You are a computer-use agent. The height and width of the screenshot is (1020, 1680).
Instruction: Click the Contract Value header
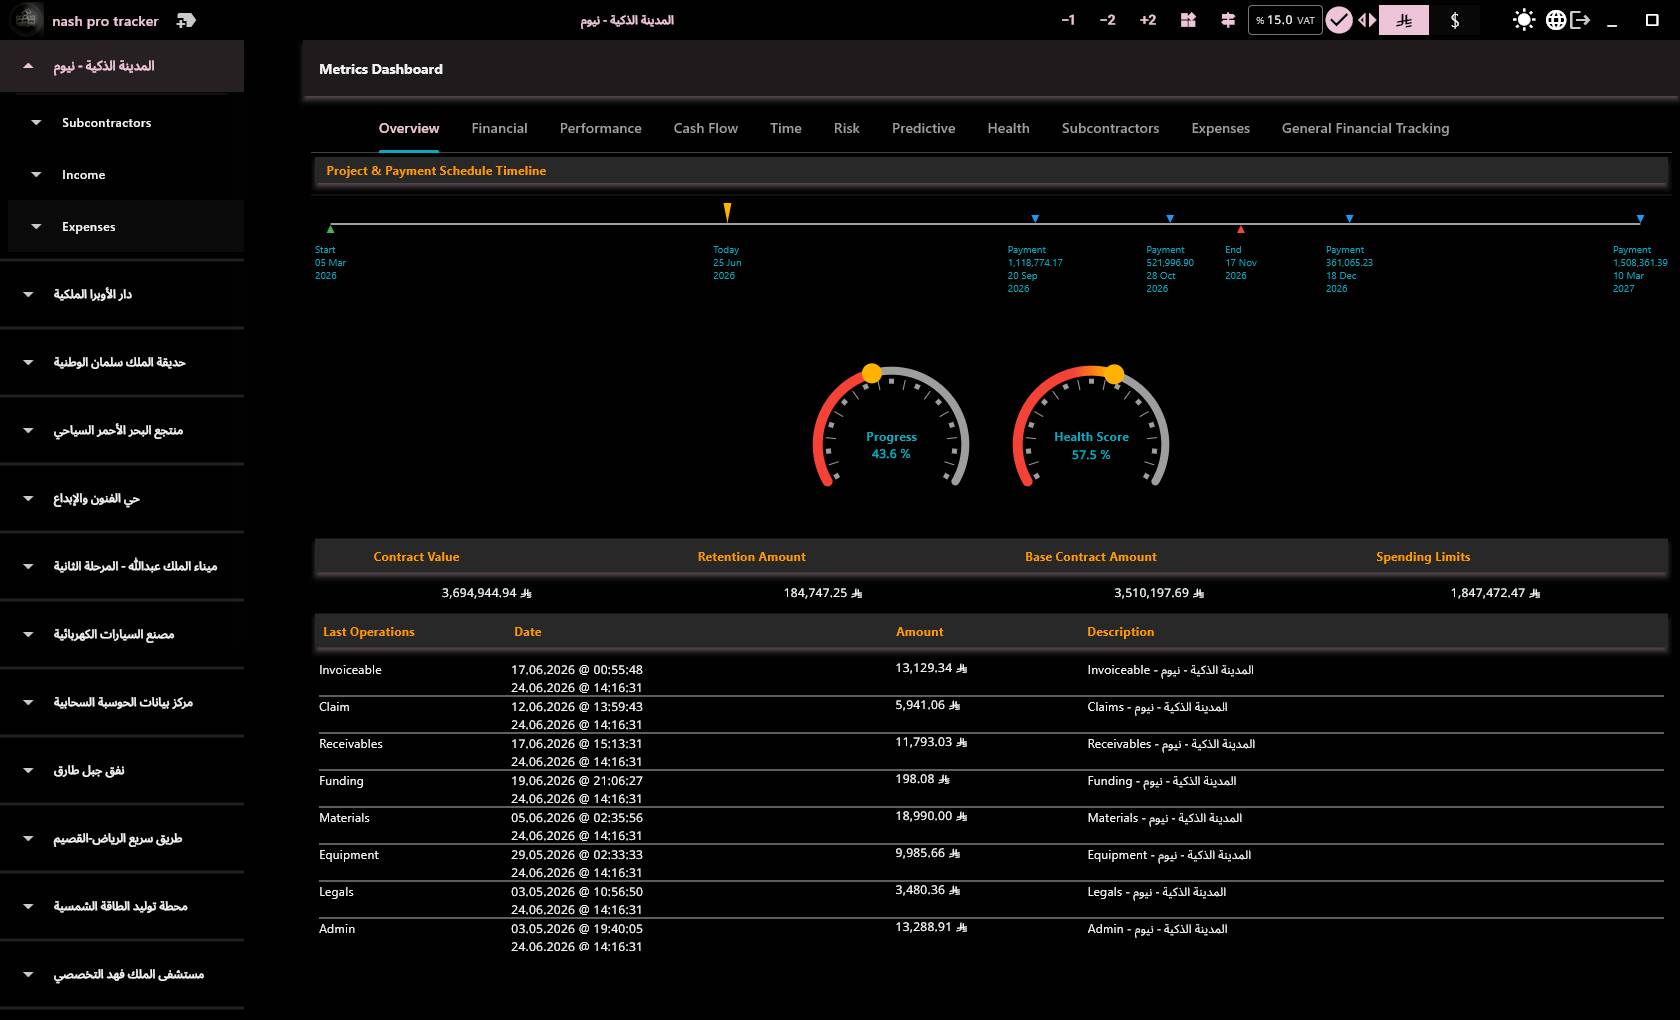pos(416,557)
